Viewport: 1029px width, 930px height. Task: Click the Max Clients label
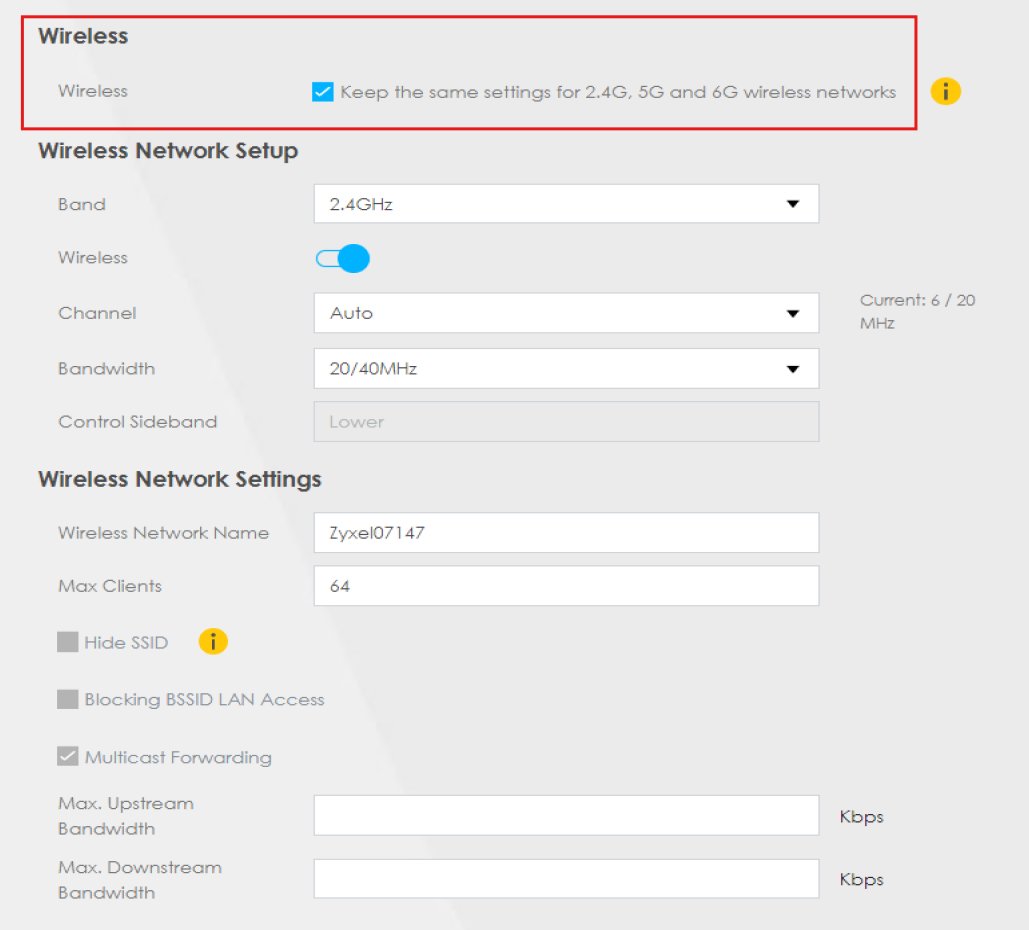(x=110, y=585)
